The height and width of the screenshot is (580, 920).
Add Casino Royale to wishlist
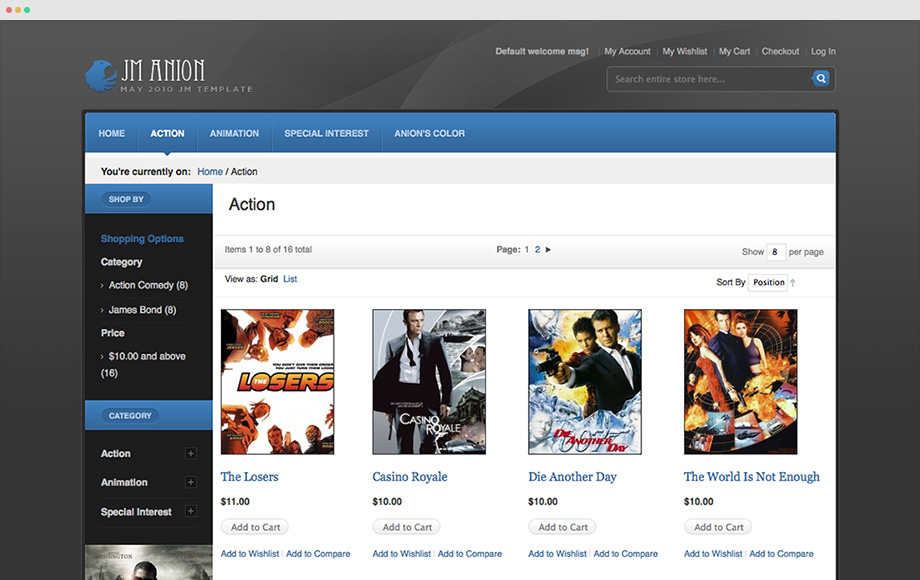[401, 554]
